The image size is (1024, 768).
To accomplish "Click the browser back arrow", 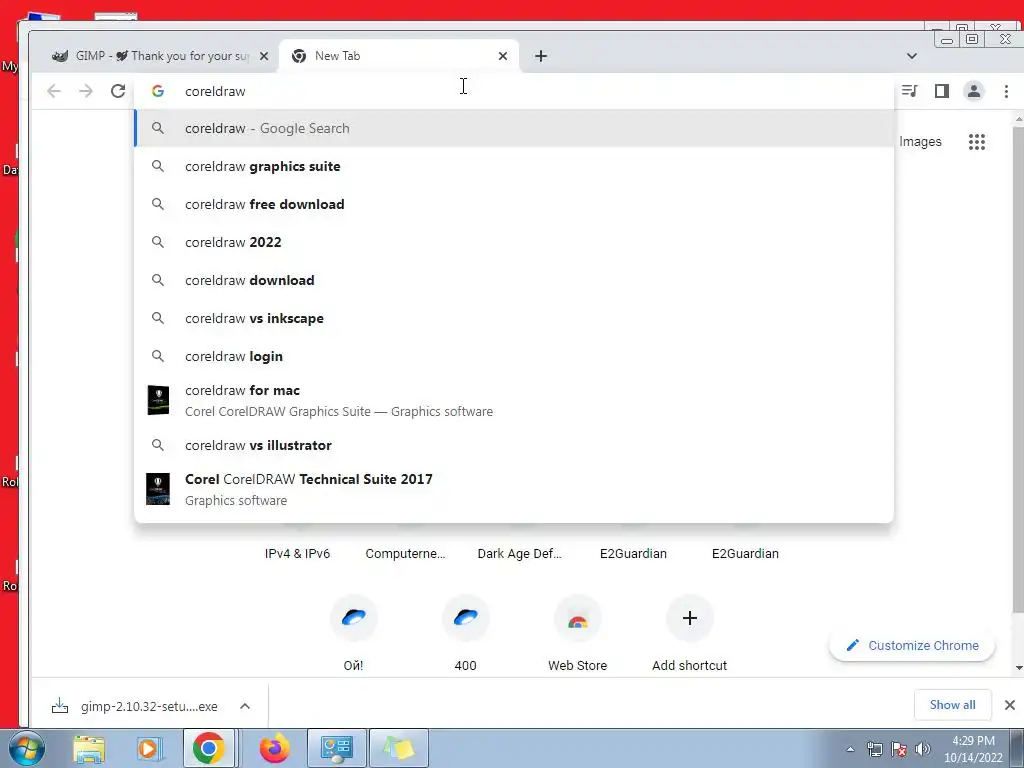I will pos(54,91).
